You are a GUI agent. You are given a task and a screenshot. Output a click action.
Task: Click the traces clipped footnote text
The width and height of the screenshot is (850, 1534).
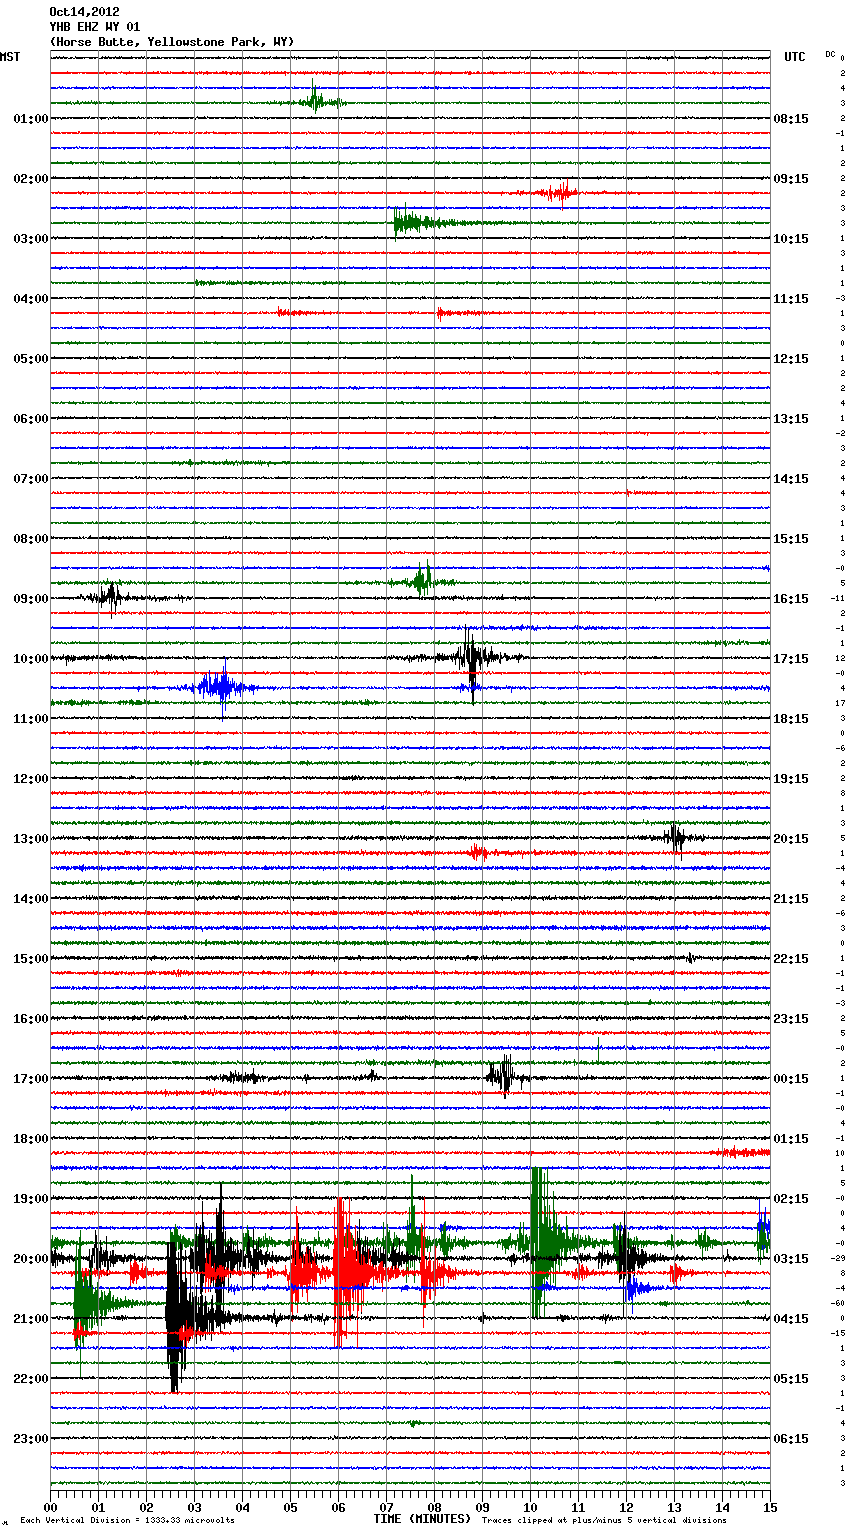[604, 1521]
